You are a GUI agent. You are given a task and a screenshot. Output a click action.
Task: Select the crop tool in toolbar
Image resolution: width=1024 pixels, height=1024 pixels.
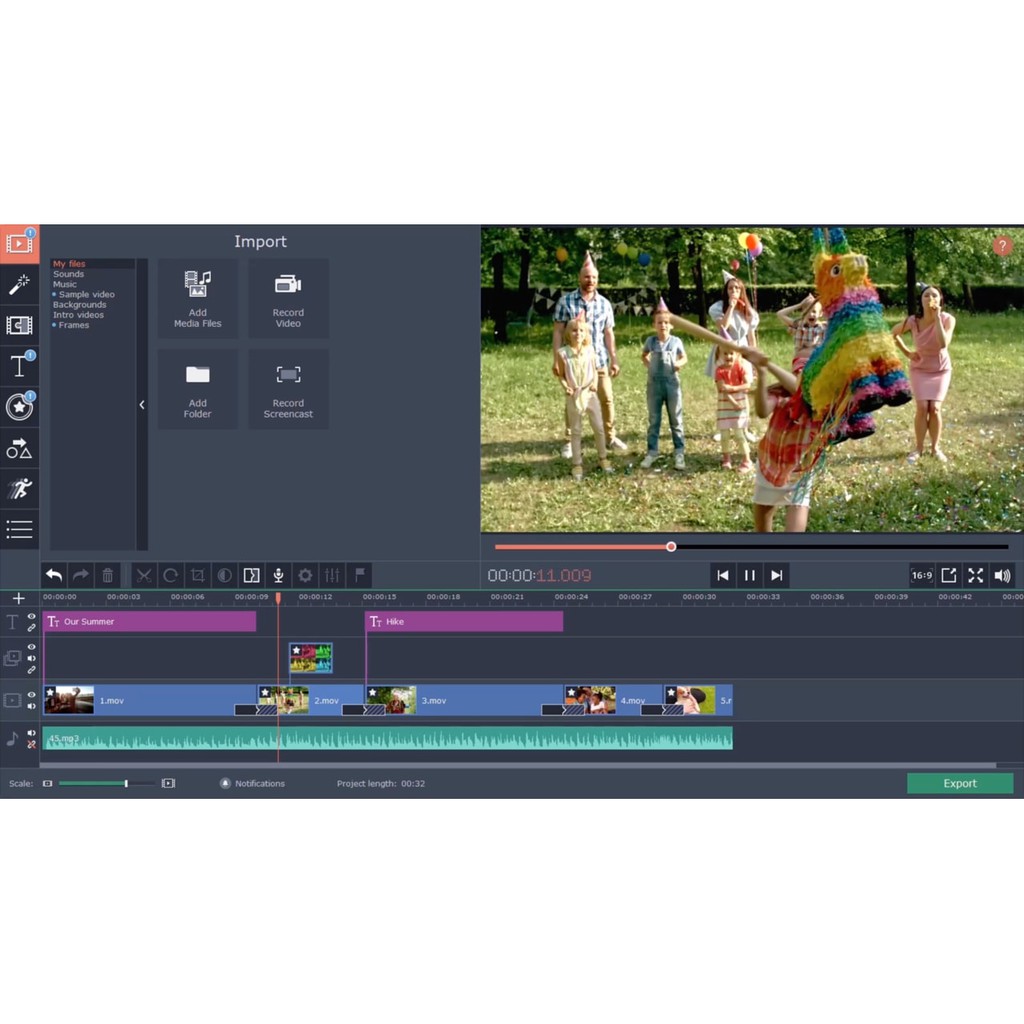pos(198,575)
